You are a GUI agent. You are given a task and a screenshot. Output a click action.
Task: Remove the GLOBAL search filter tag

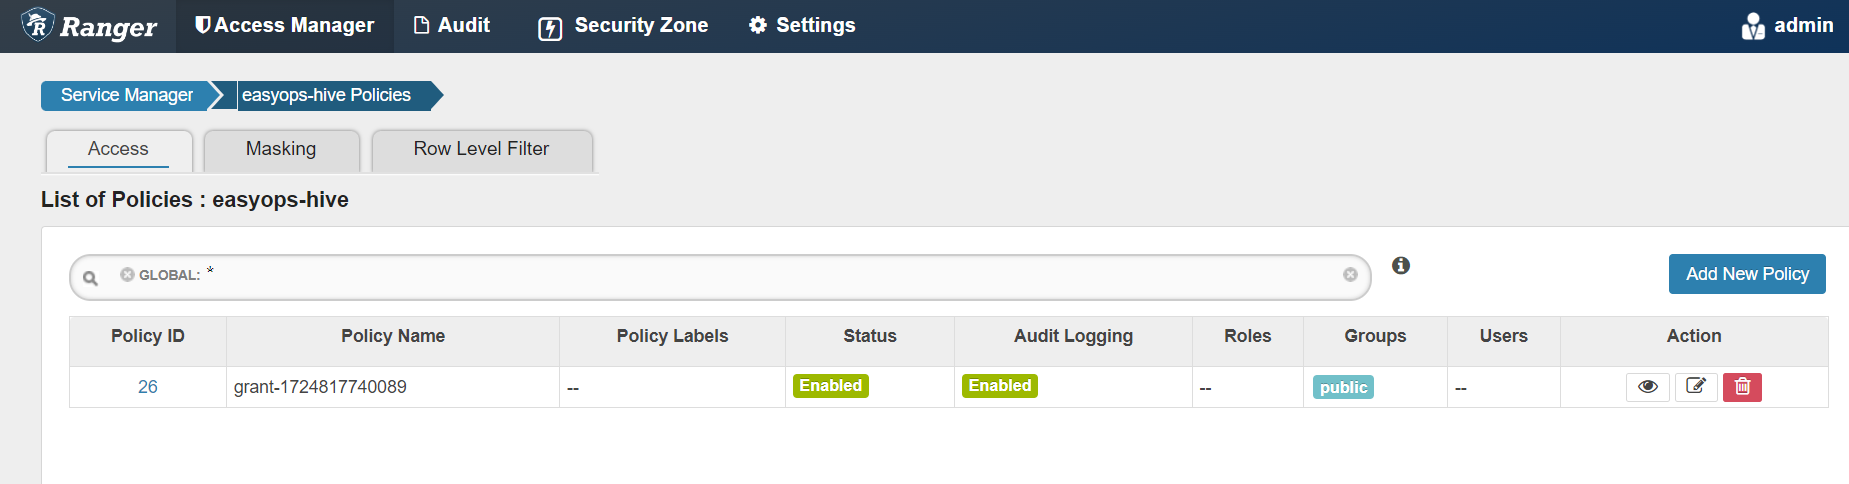point(127,275)
